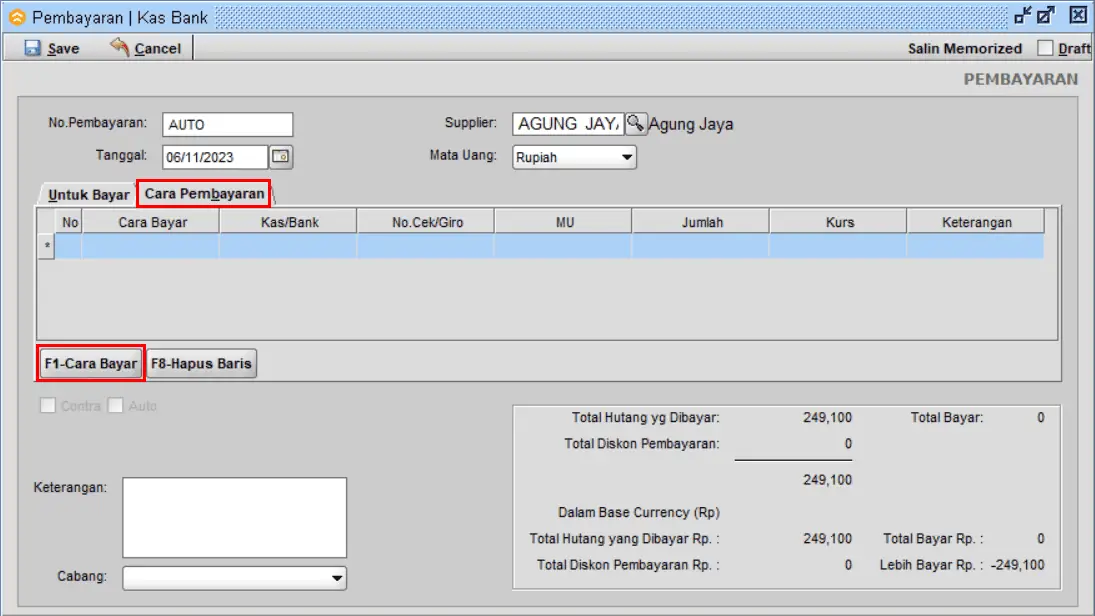Click the Cancel label in the toolbar
Screen dimensions: 1095x616
157,48
